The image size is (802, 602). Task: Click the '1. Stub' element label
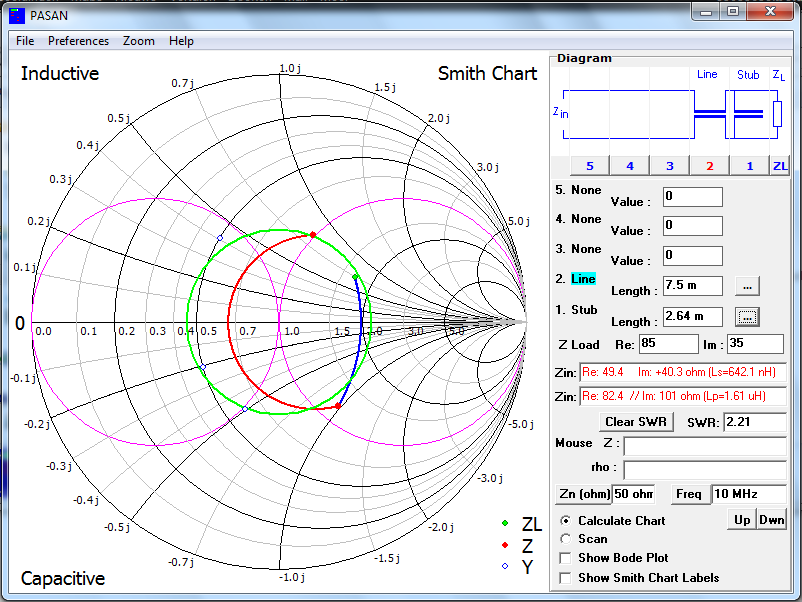[x=576, y=310]
